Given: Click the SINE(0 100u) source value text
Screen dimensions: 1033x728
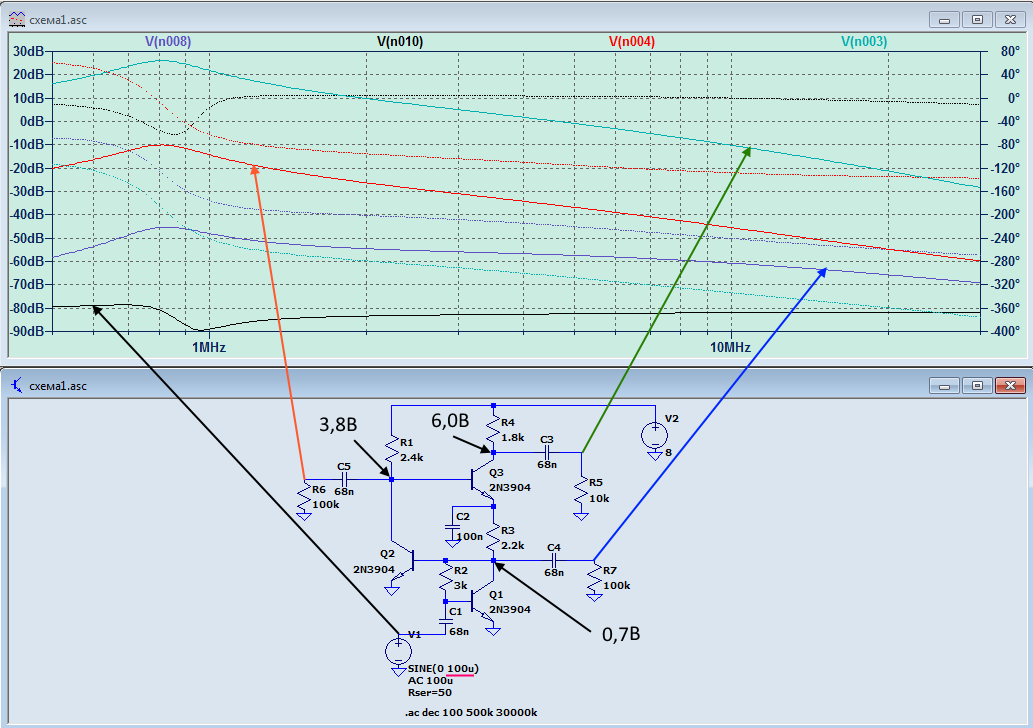Looking at the screenshot, I should [443, 668].
